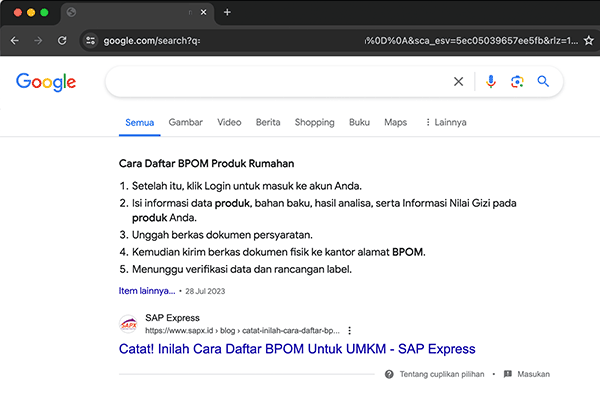Image resolution: width=600 pixels, height=400 pixels.
Task: Open the Maps tab
Action: click(x=396, y=122)
